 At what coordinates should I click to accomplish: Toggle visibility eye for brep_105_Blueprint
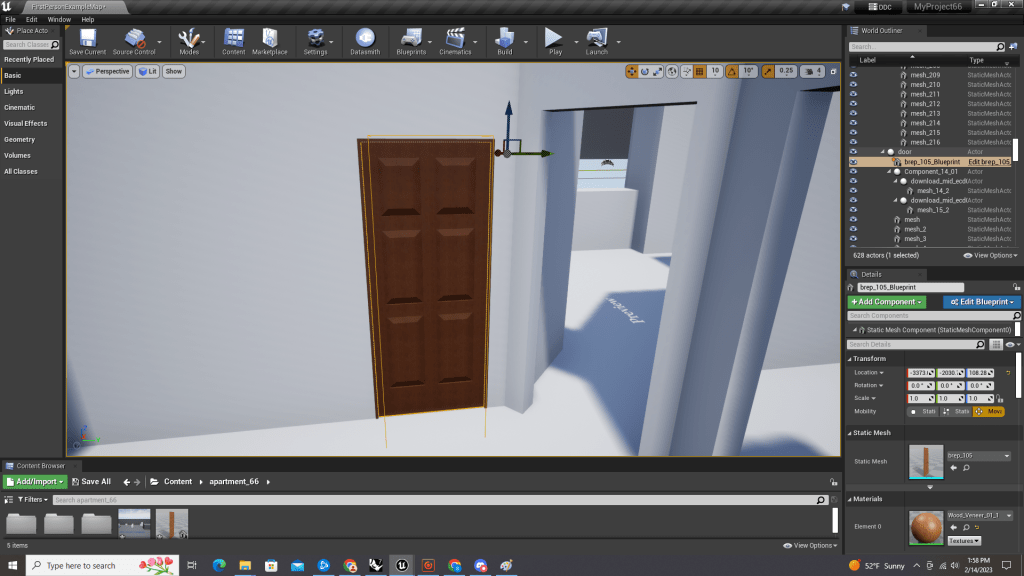pyautogui.click(x=853, y=161)
